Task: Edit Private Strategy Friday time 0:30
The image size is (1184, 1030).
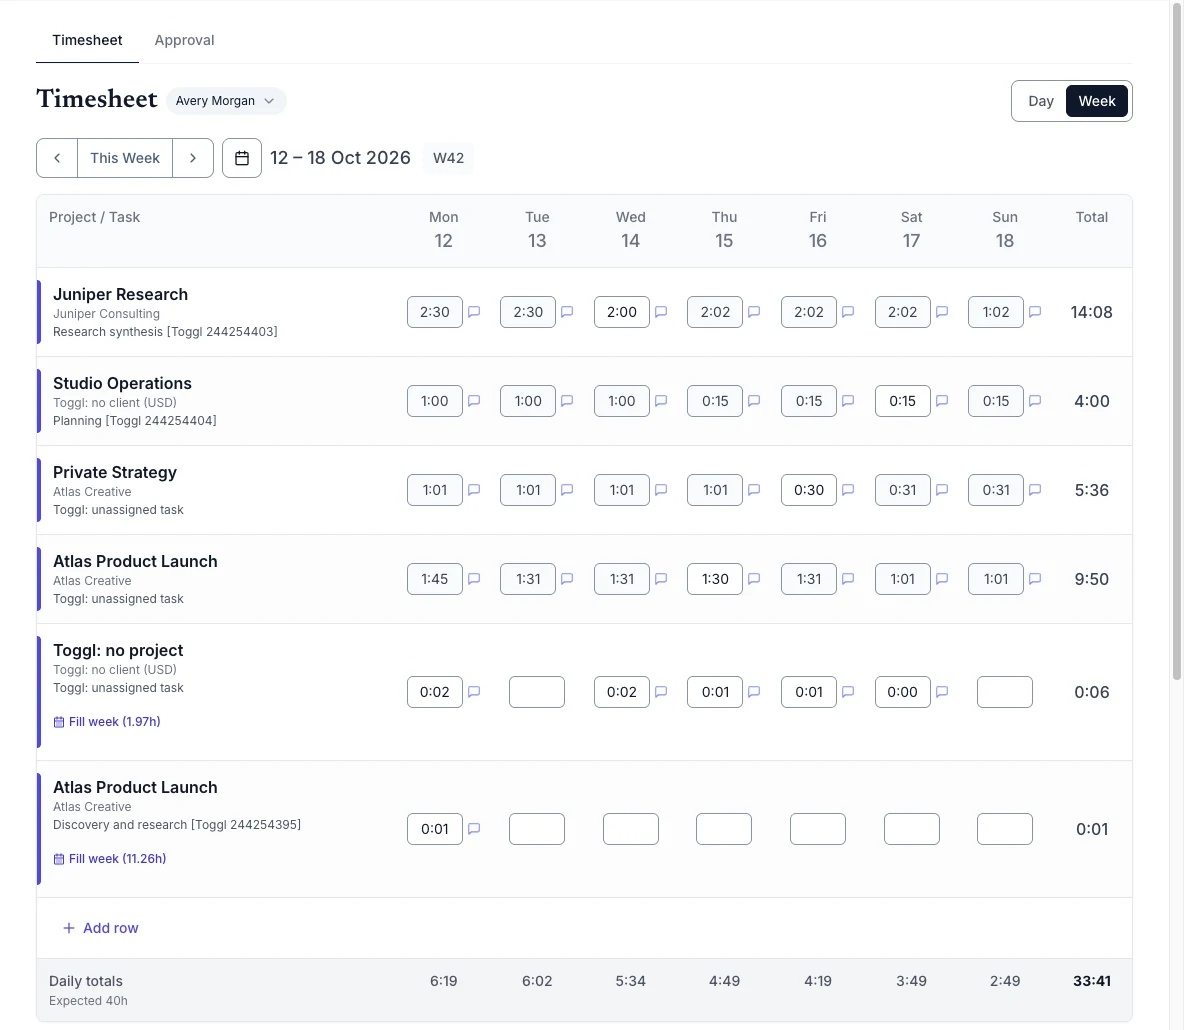Action: pos(809,490)
